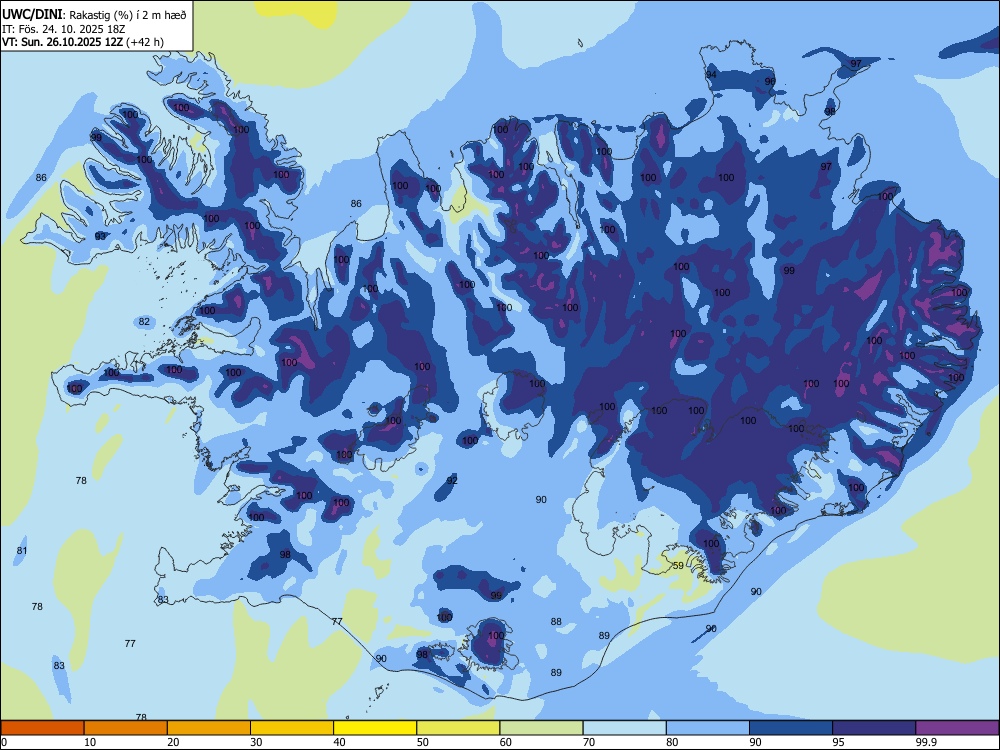1000x750 pixels.
Task: Select the bright yellow 40–50 legend swatch
Action: pyautogui.click(x=375, y=728)
